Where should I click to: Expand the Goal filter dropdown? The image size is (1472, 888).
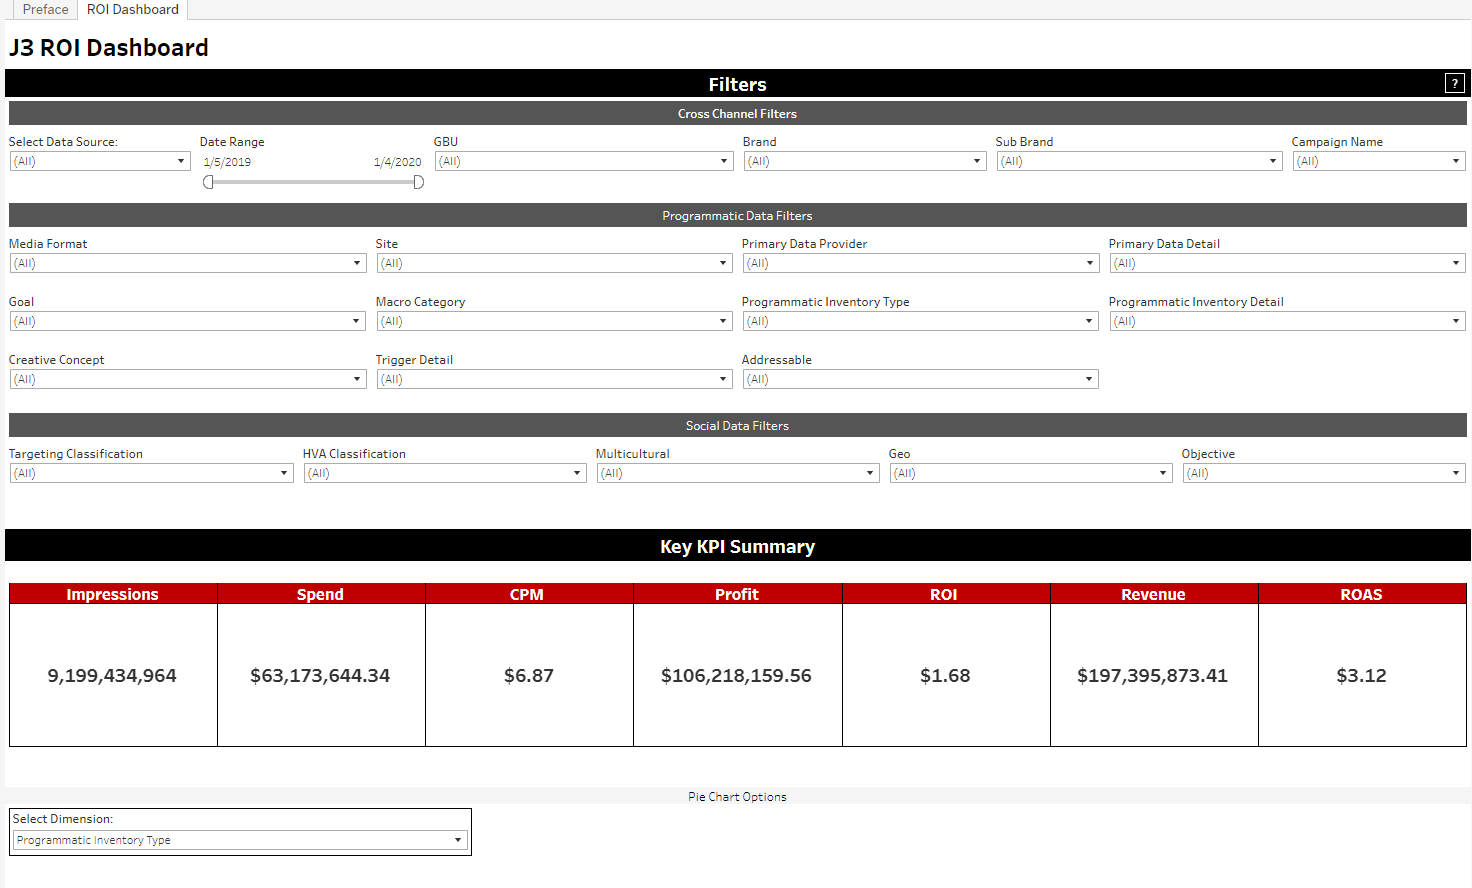[x=188, y=321]
